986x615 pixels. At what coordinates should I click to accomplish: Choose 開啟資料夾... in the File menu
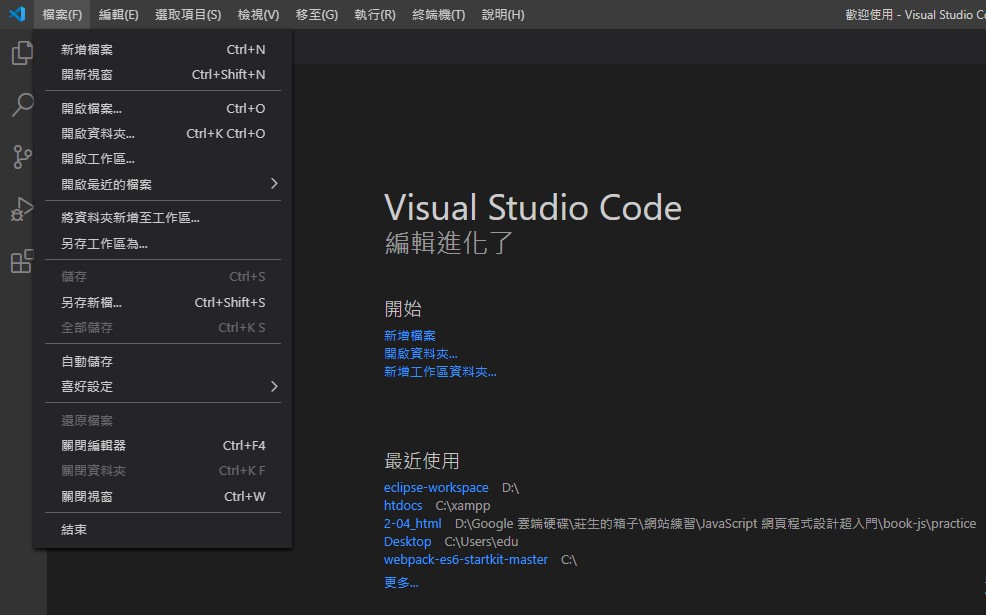[x=163, y=134]
